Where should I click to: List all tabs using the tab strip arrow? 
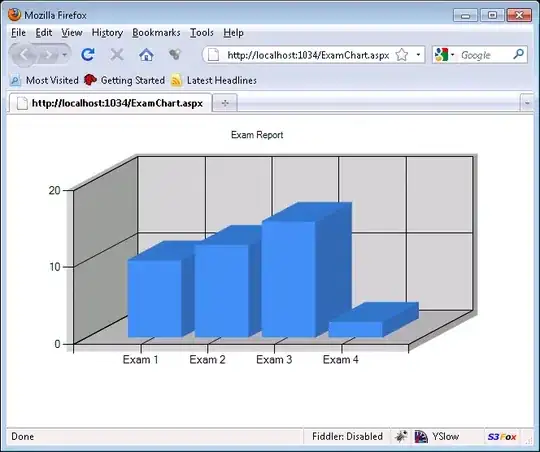click(x=527, y=103)
